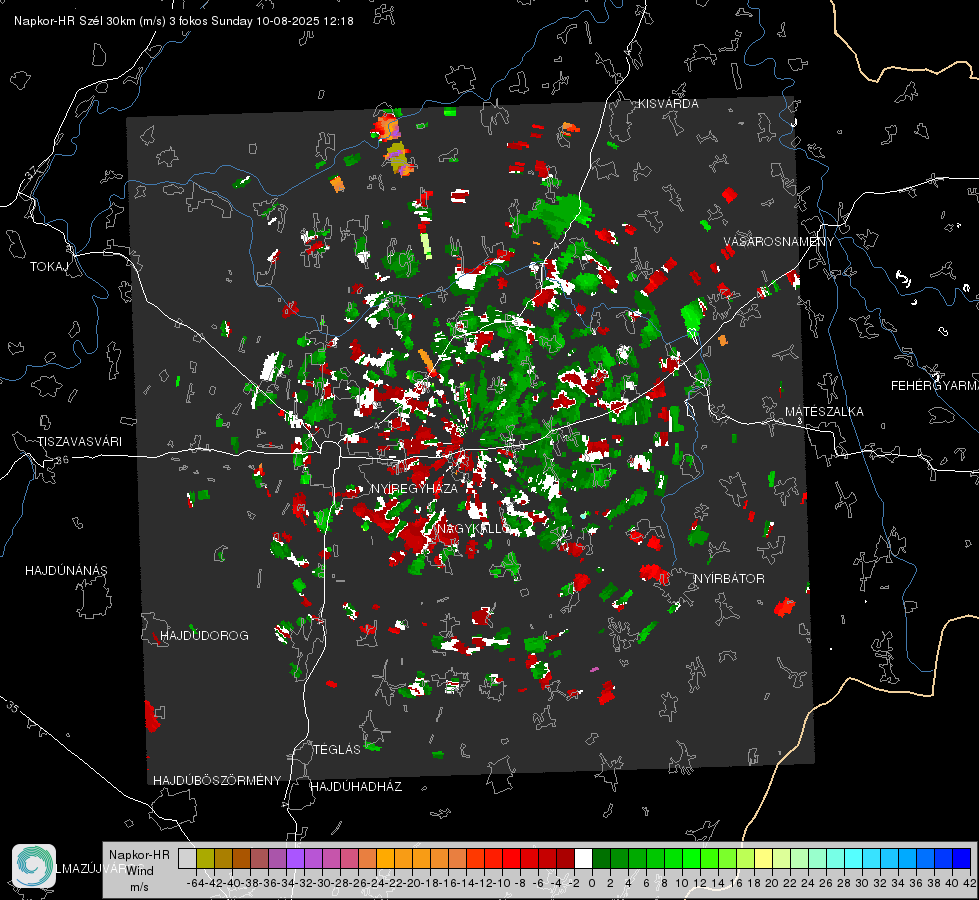This screenshot has height=900, width=979.
Task: Click the FEHÉRGYARMAT city label
Action: [934, 386]
